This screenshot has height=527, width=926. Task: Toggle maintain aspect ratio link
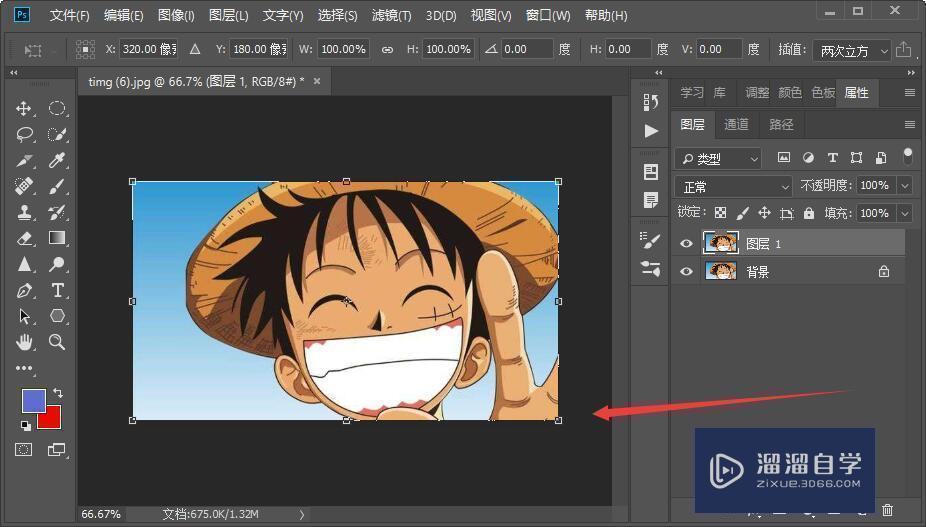click(387, 50)
